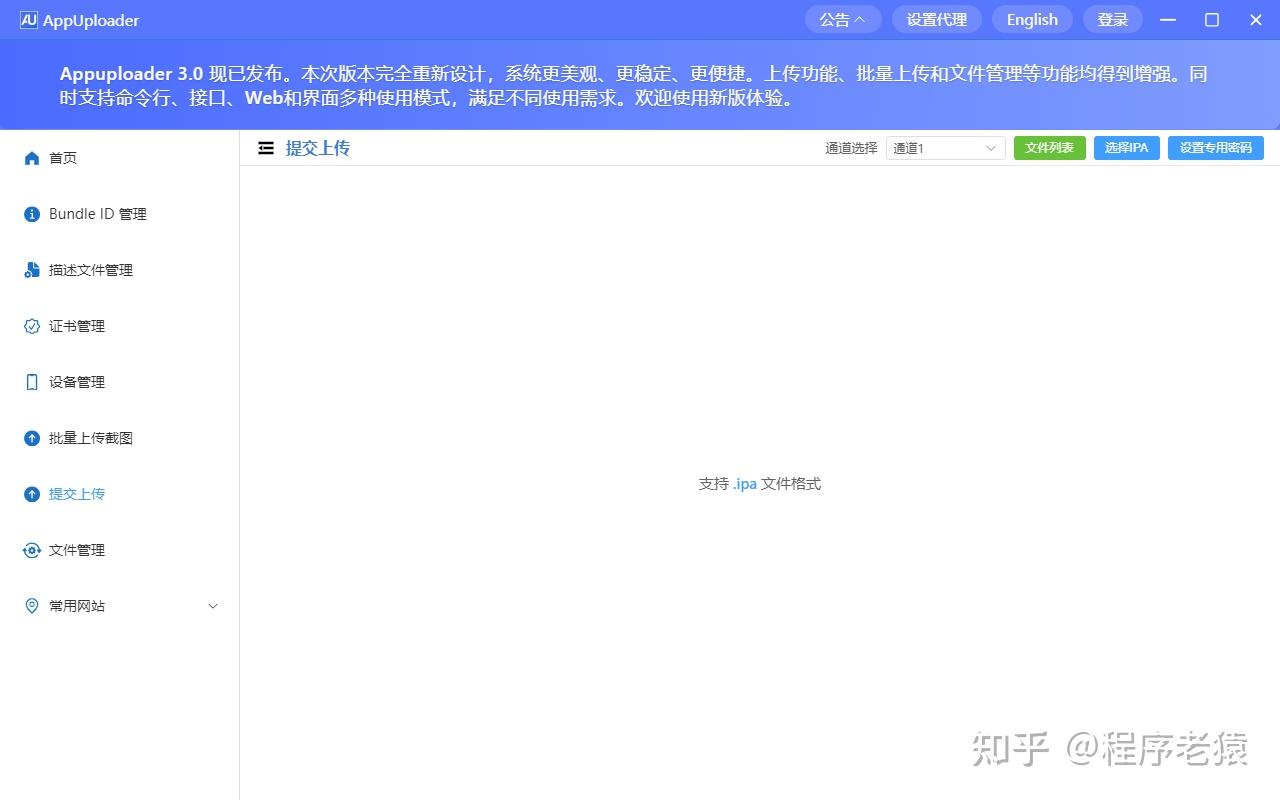Click the 提交上传 page heading
This screenshot has height=800, width=1280.
tap(318, 148)
